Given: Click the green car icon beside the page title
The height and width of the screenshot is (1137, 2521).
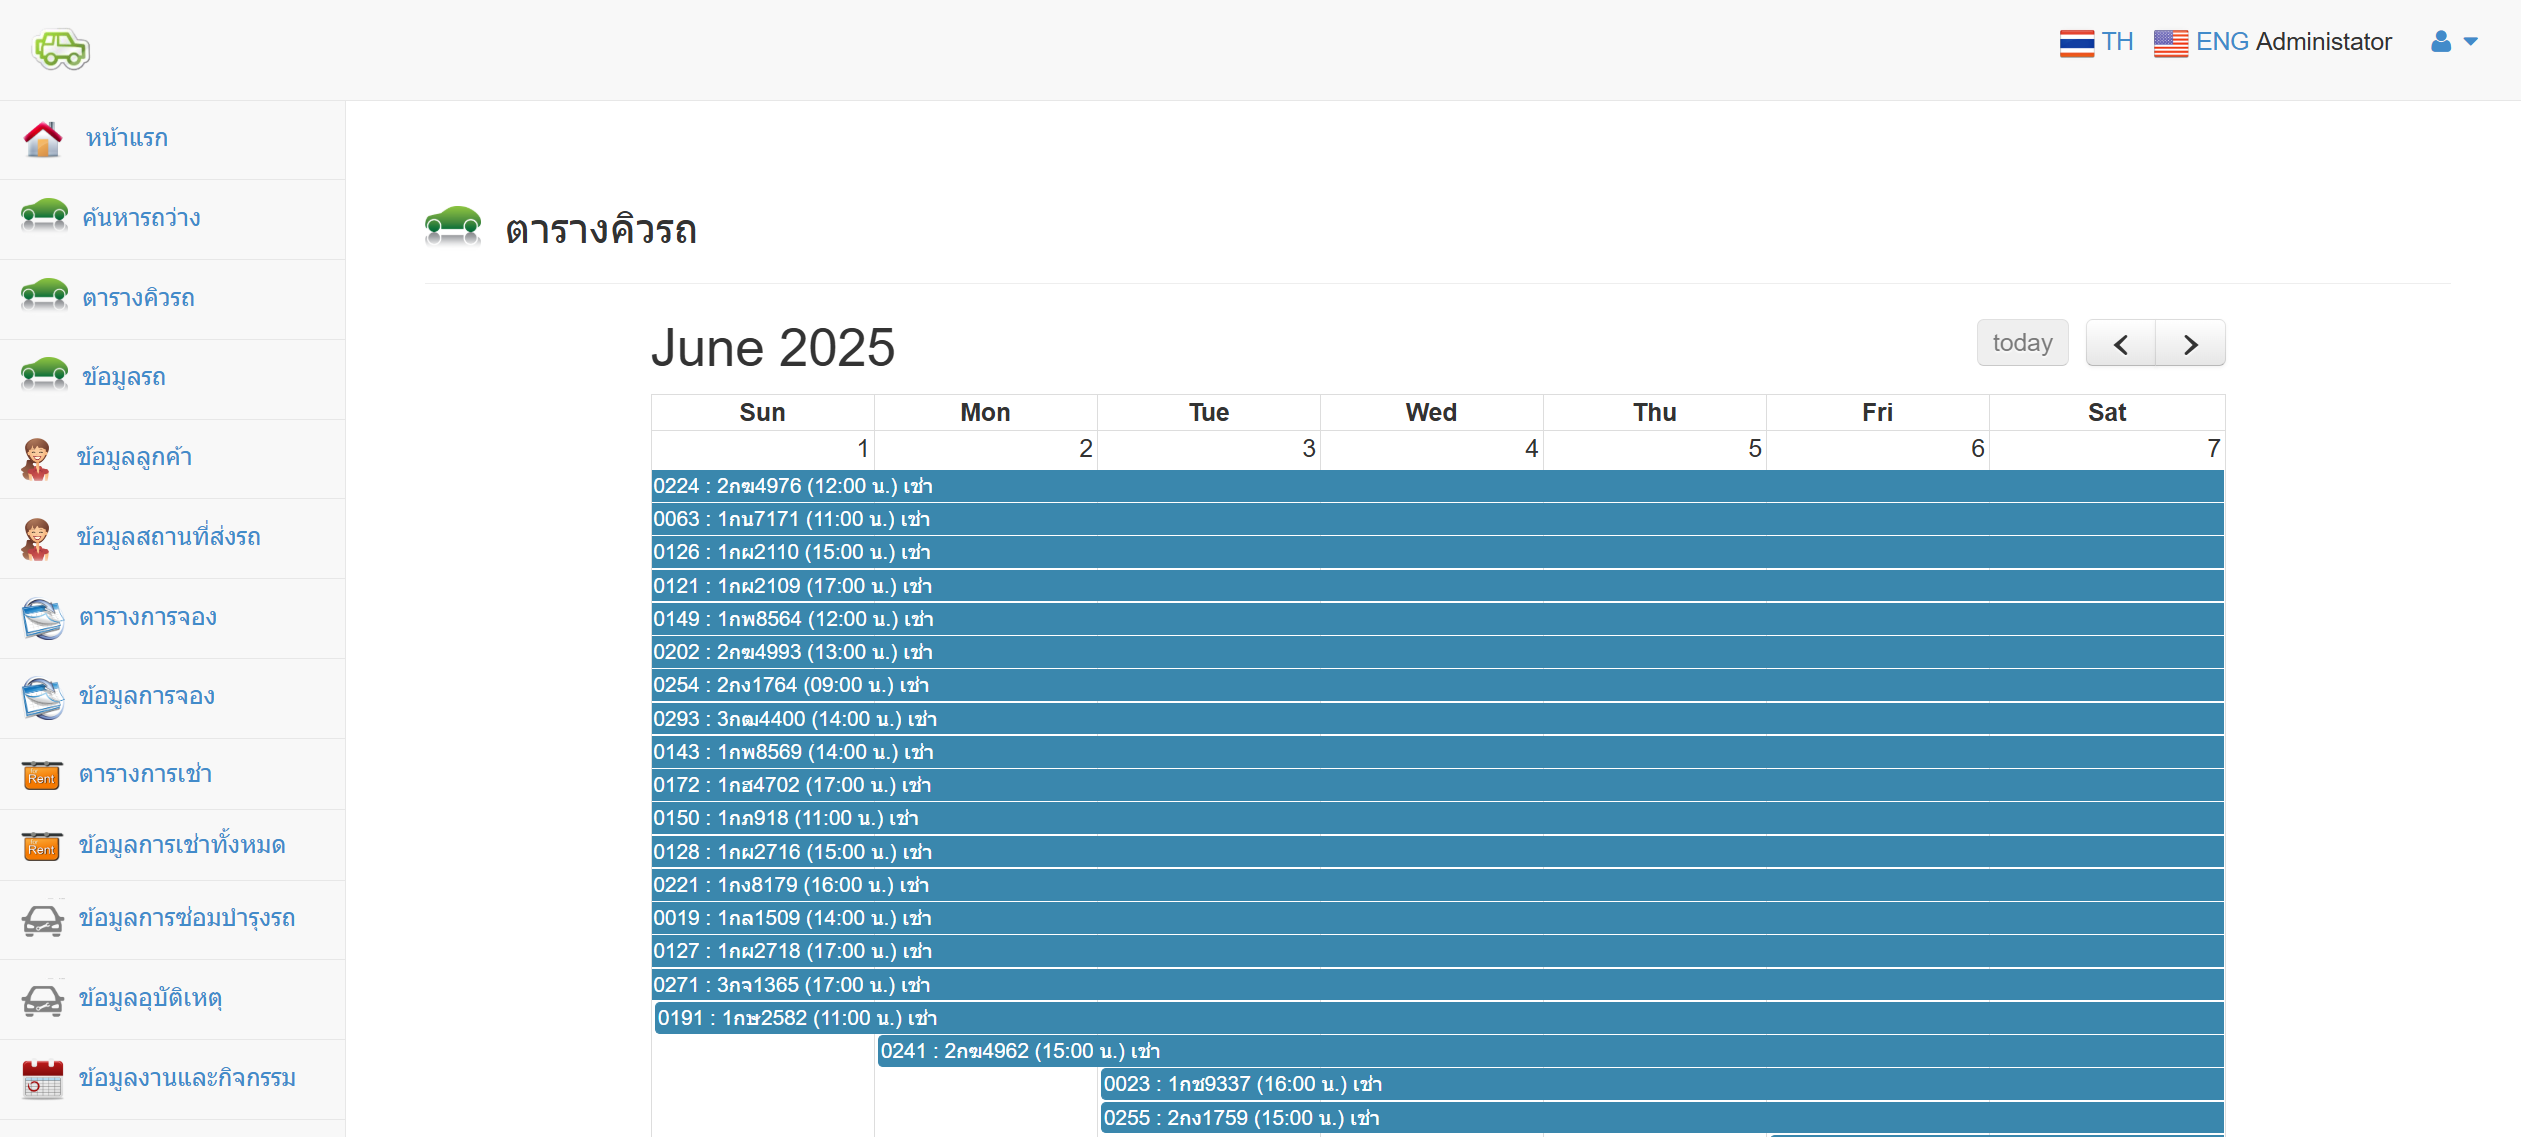Looking at the screenshot, I should click(453, 226).
